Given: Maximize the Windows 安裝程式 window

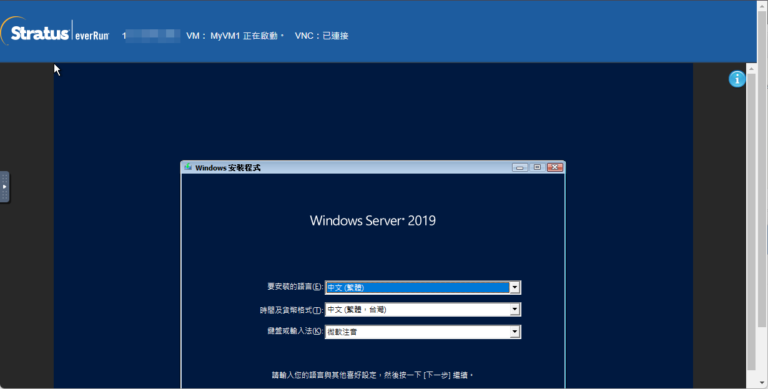Looking at the screenshot, I should coord(537,168).
